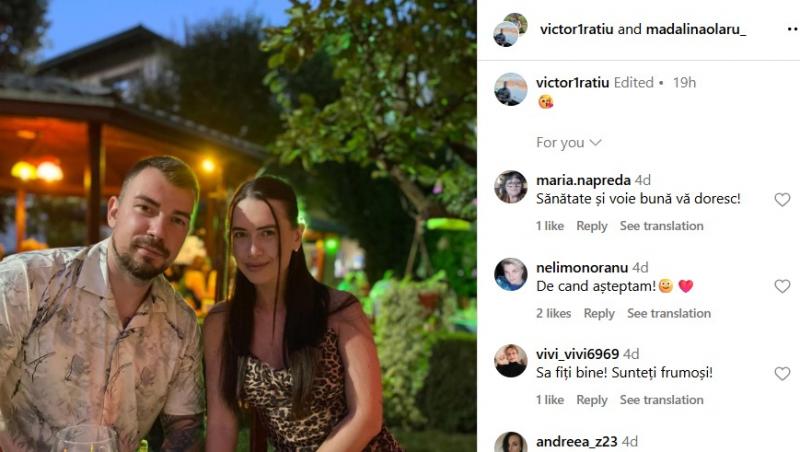800x452 pixels.
Task: Open victor1ratiu profile link in header
Action: [x=577, y=29]
